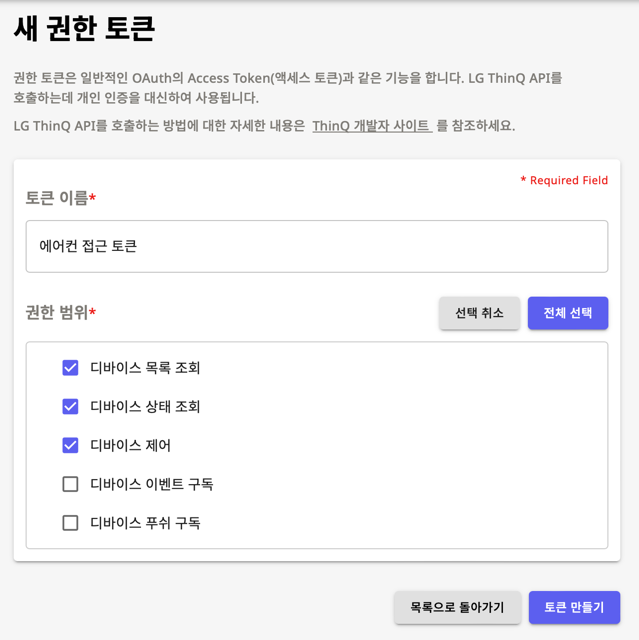The image size is (639, 640).
Task: Click the red Required Field note
Action: [x=564, y=180]
